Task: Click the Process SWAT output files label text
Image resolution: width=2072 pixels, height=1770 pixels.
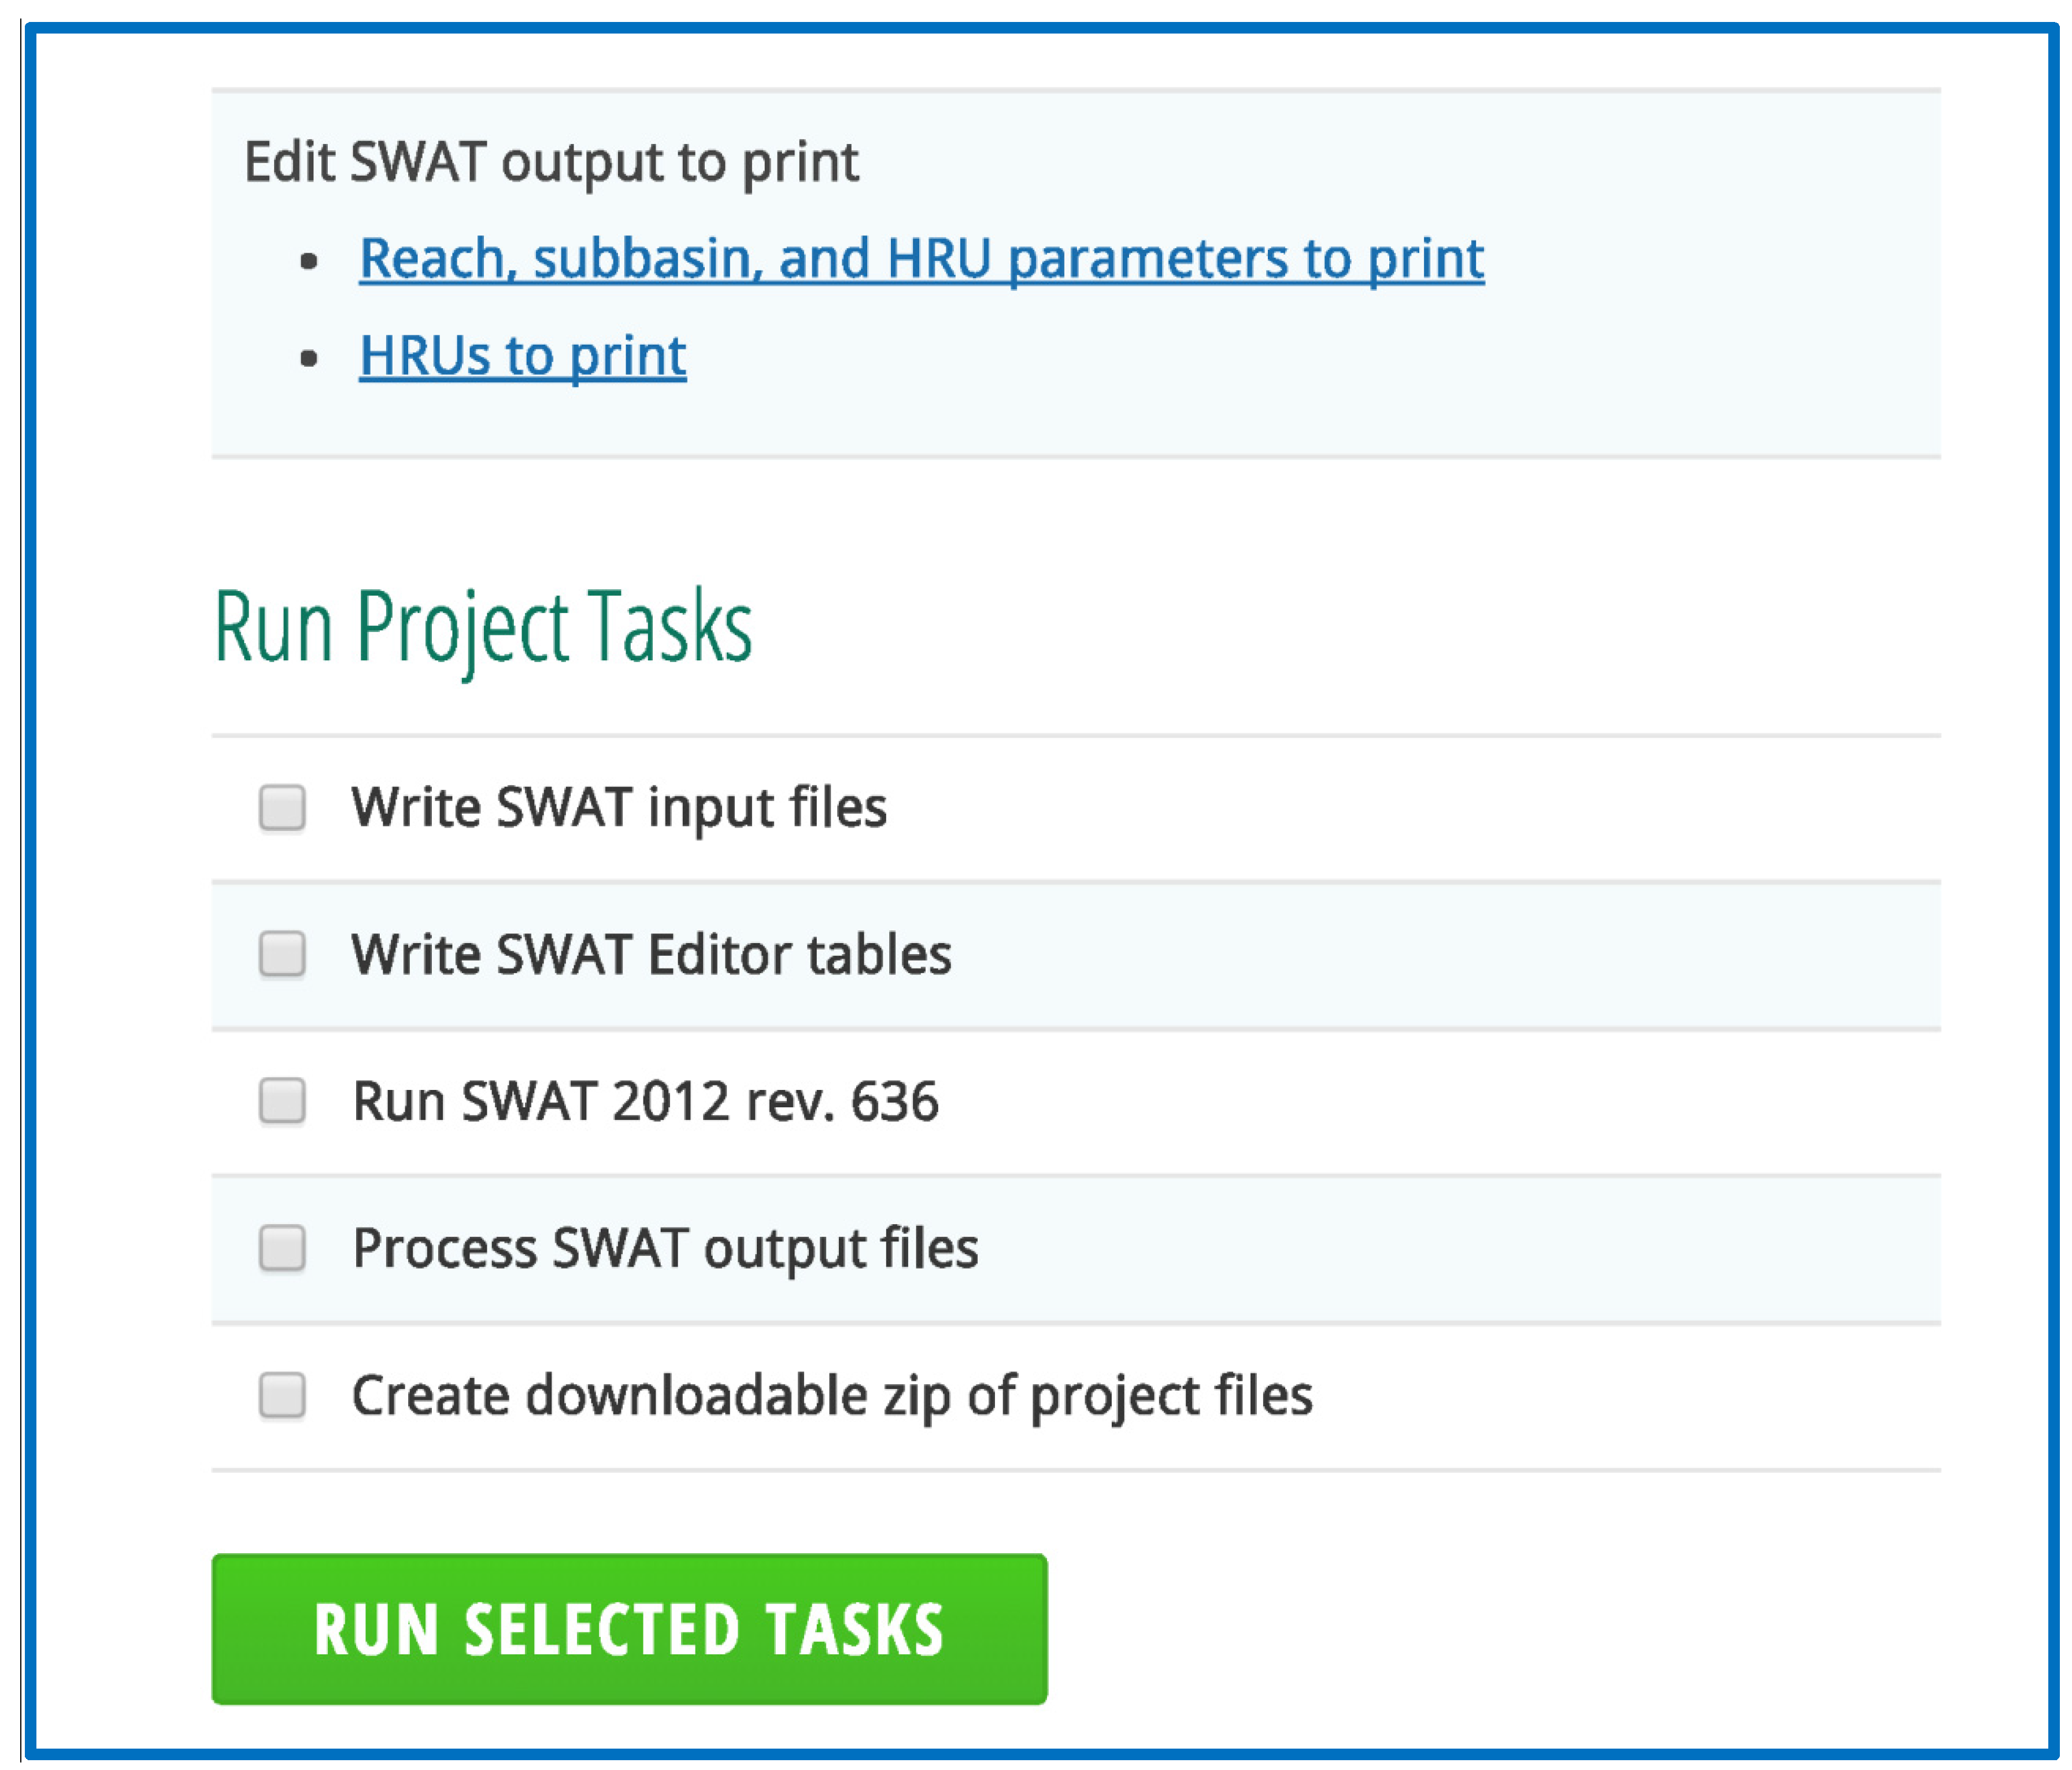Action: [665, 1248]
